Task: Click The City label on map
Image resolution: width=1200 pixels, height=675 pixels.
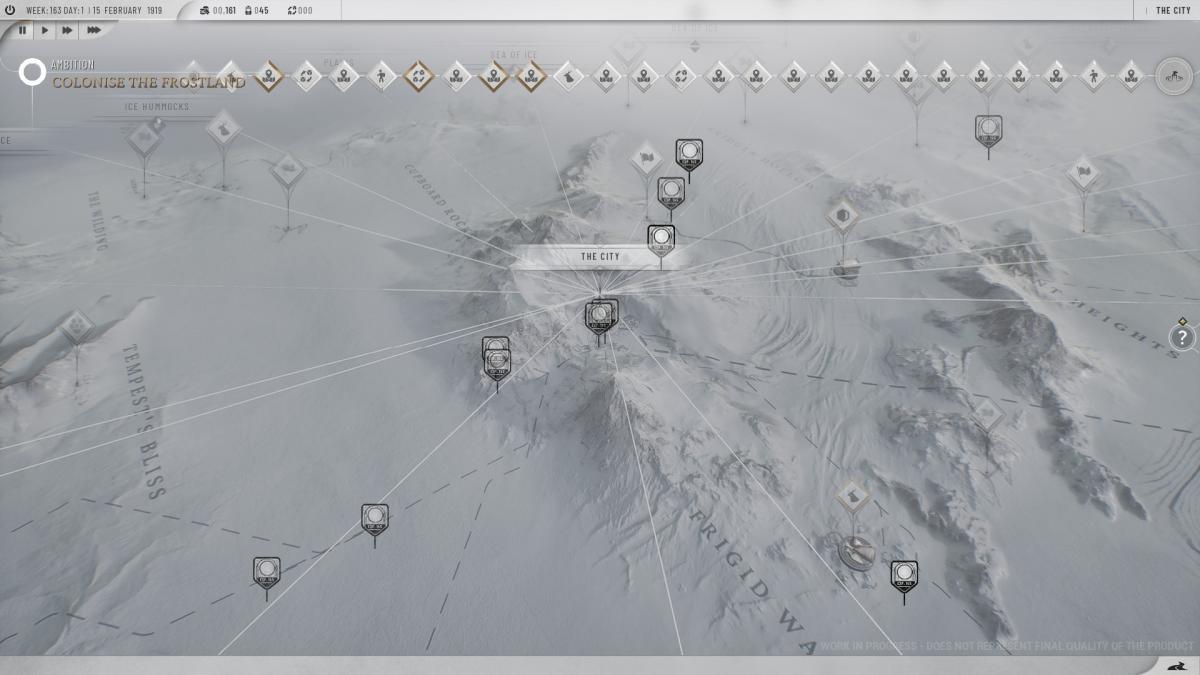Action: [600, 257]
